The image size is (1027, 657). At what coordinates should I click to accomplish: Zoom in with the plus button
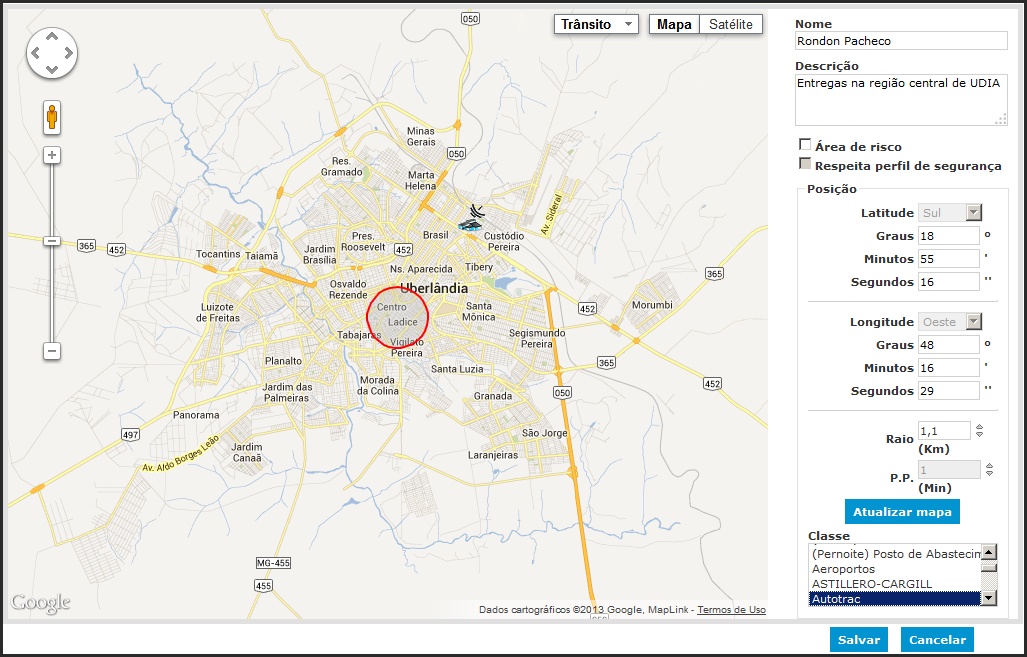pyautogui.click(x=52, y=155)
